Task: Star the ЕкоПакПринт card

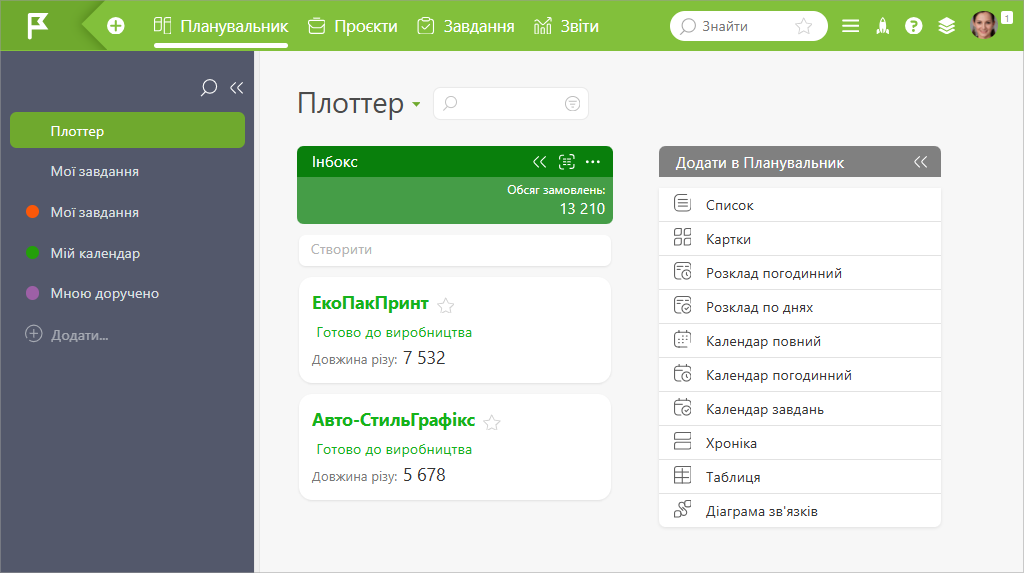Action: [445, 305]
